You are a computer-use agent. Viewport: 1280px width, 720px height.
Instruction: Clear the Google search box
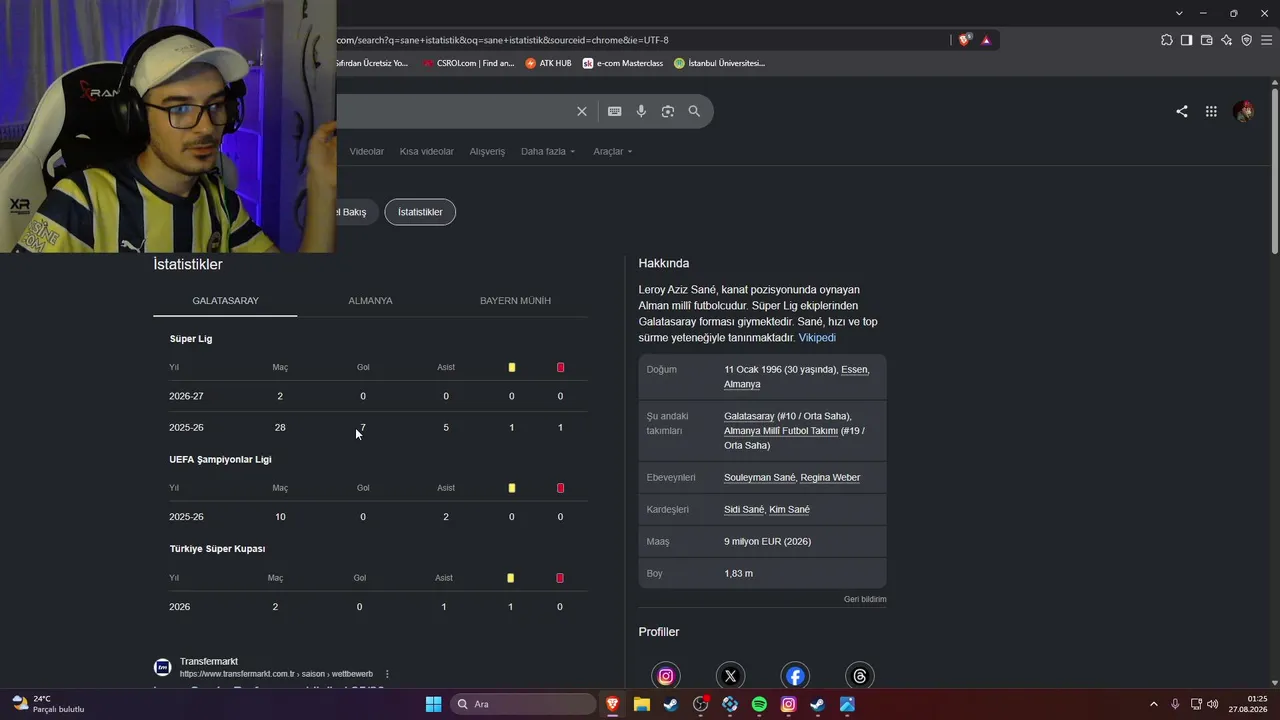(x=582, y=111)
